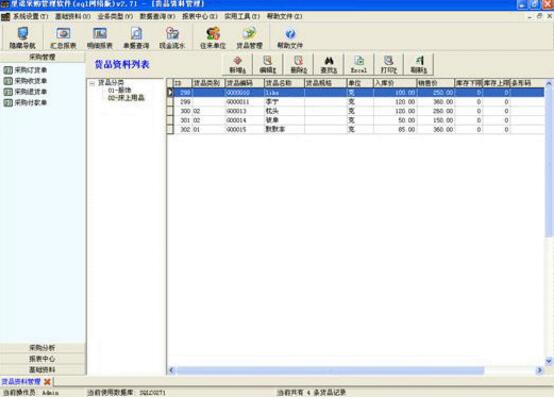Click the 往来单位 partners icon
The width and height of the screenshot is (554, 398).
click(213, 37)
